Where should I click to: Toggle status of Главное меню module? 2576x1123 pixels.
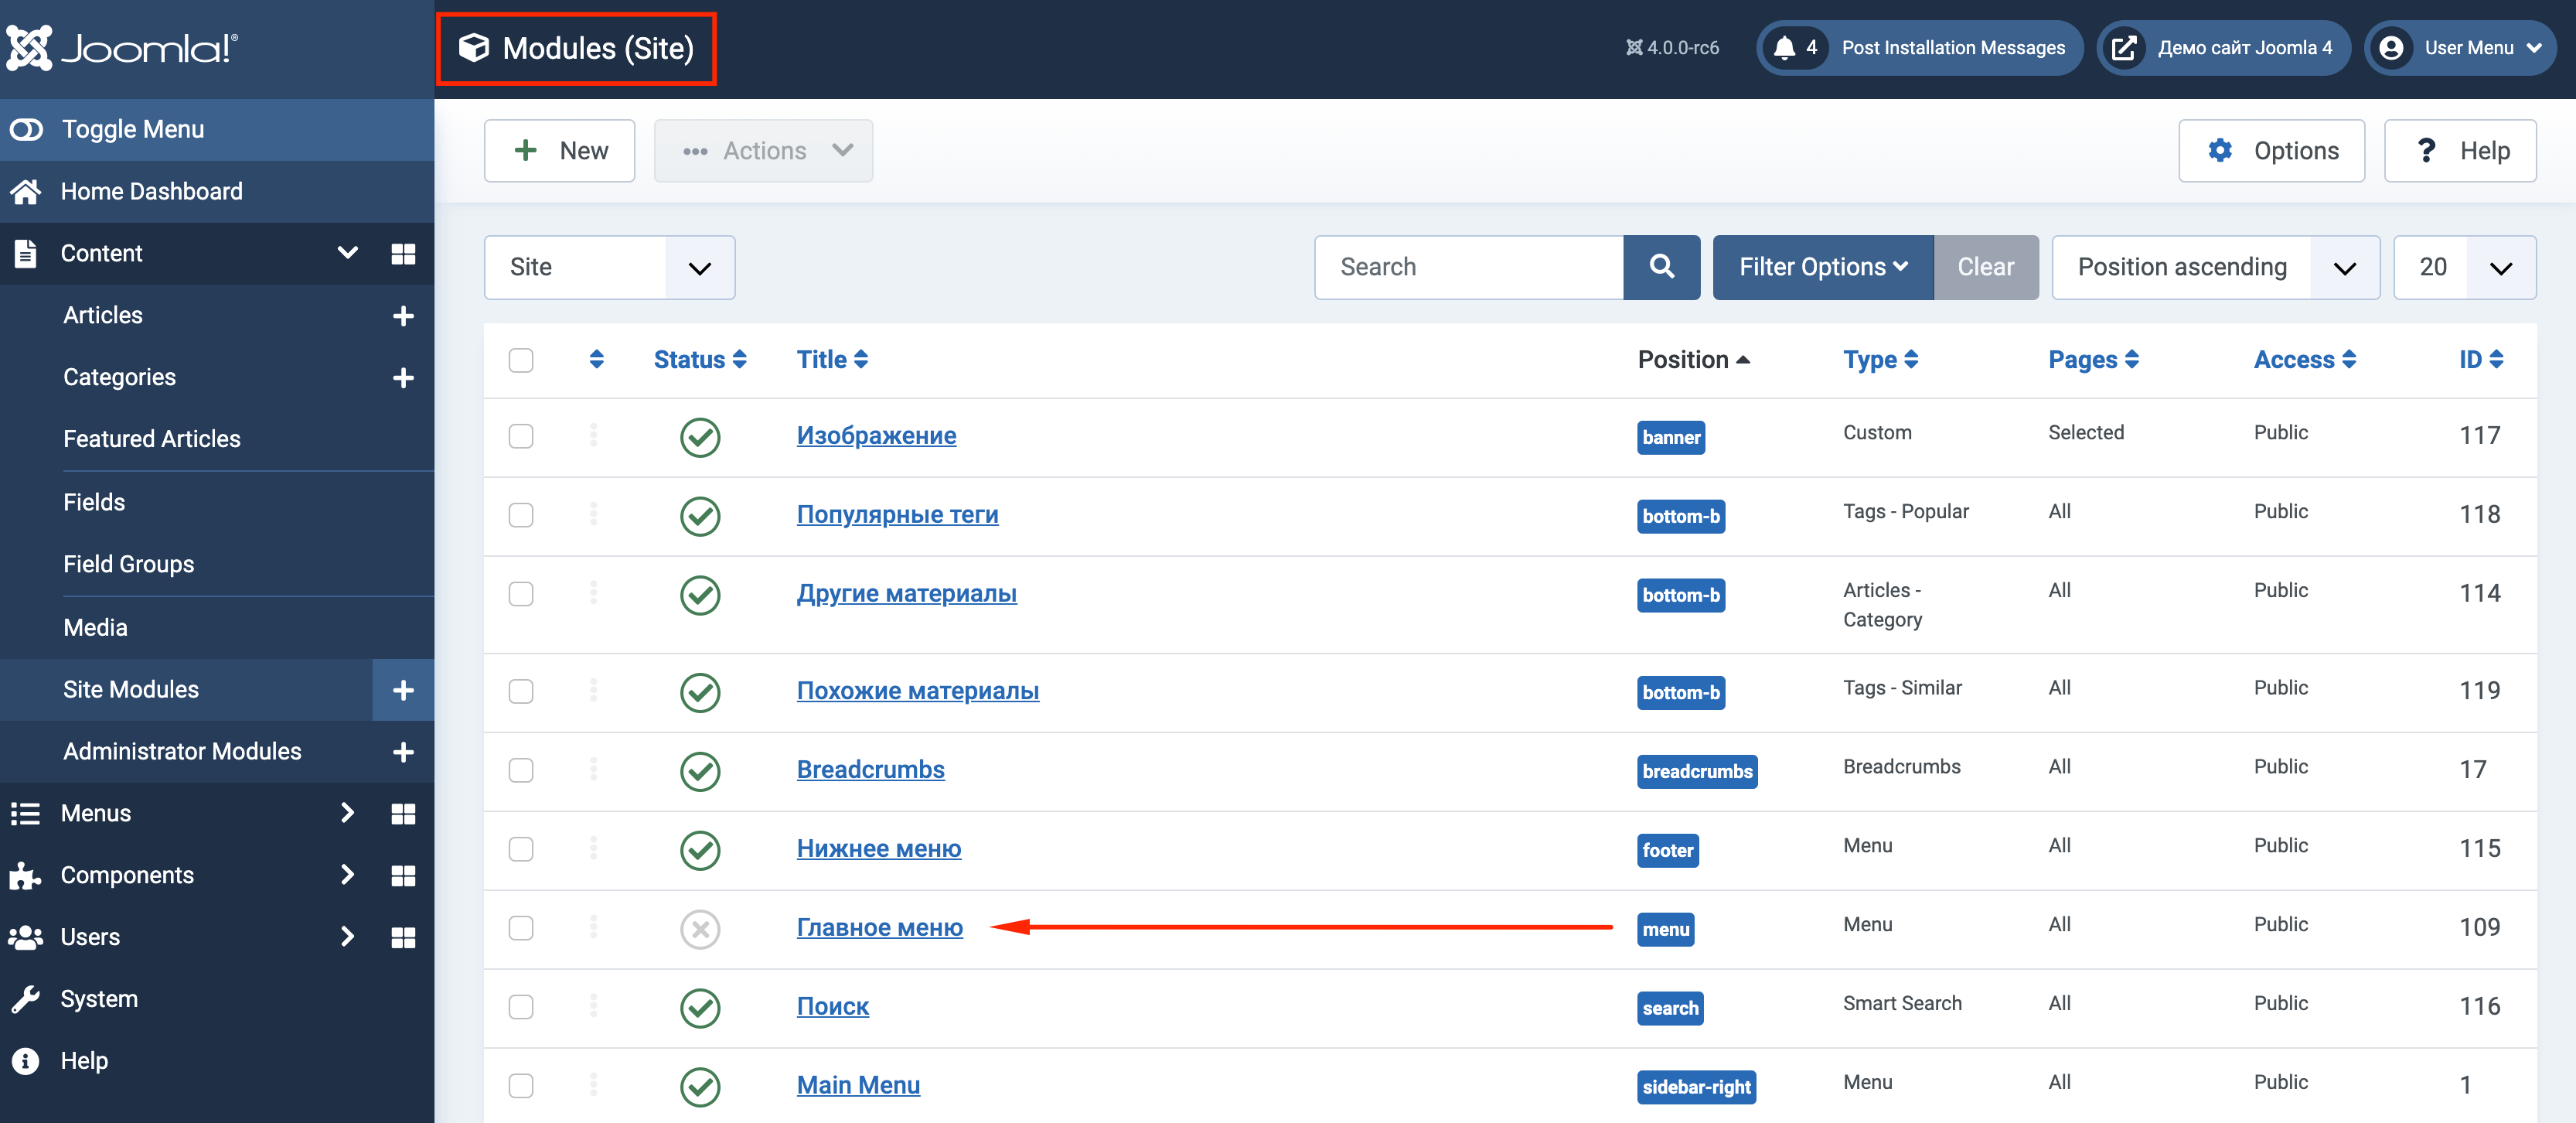coord(700,929)
